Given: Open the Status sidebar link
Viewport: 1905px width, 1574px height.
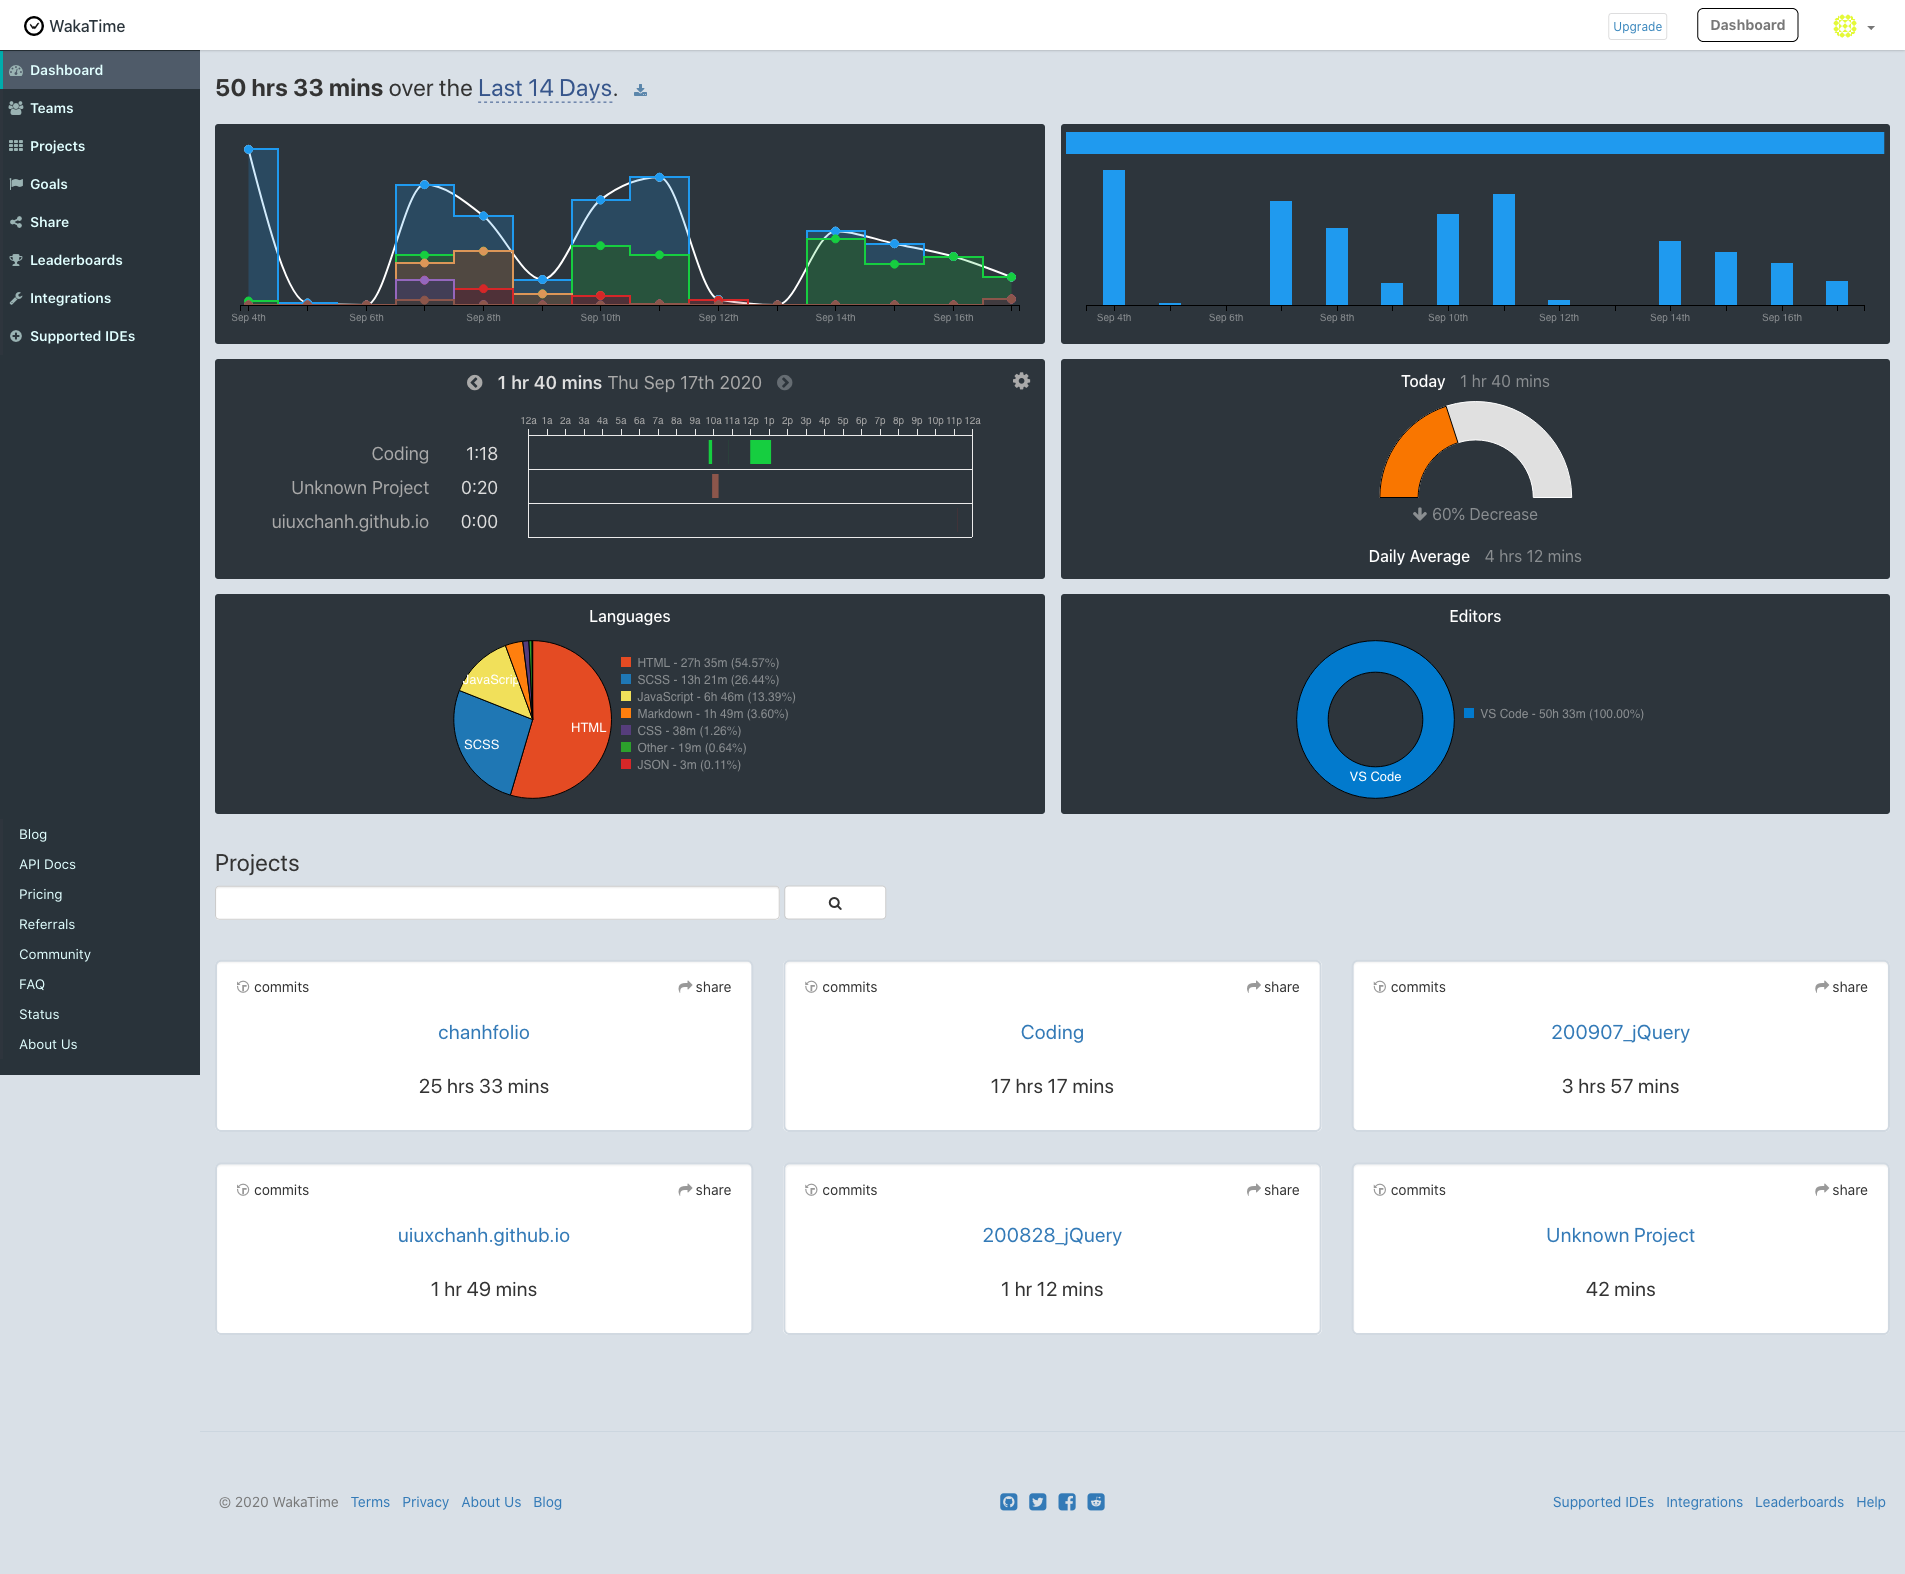Looking at the screenshot, I should [x=39, y=1014].
